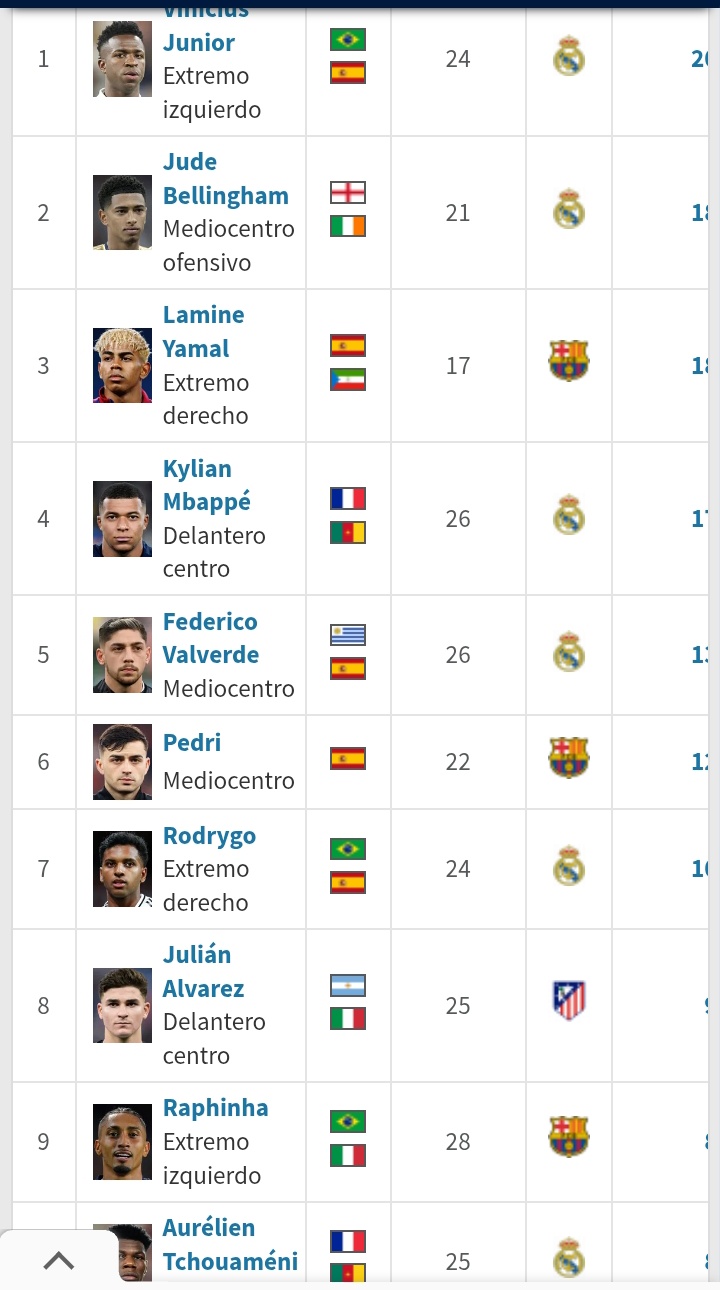This screenshot has height=1290, width=720.
Task: Open Lamine Yamal's player profile link
Action: [203, 332]
